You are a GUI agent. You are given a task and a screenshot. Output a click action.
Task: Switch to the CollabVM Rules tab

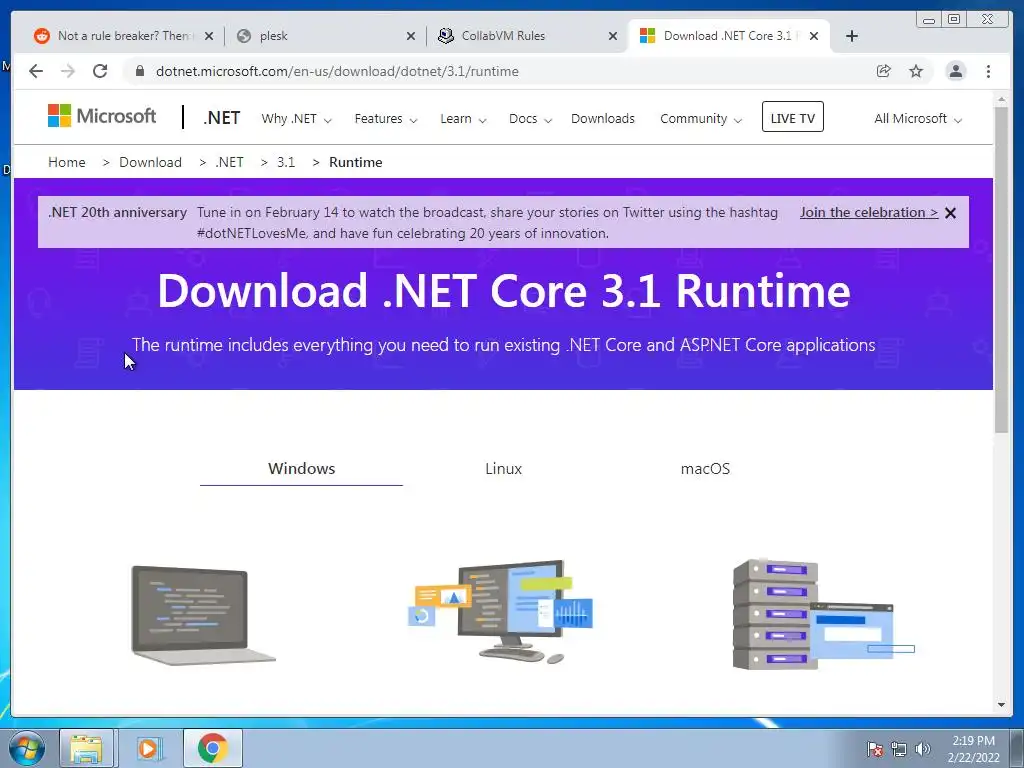point(526,36)
